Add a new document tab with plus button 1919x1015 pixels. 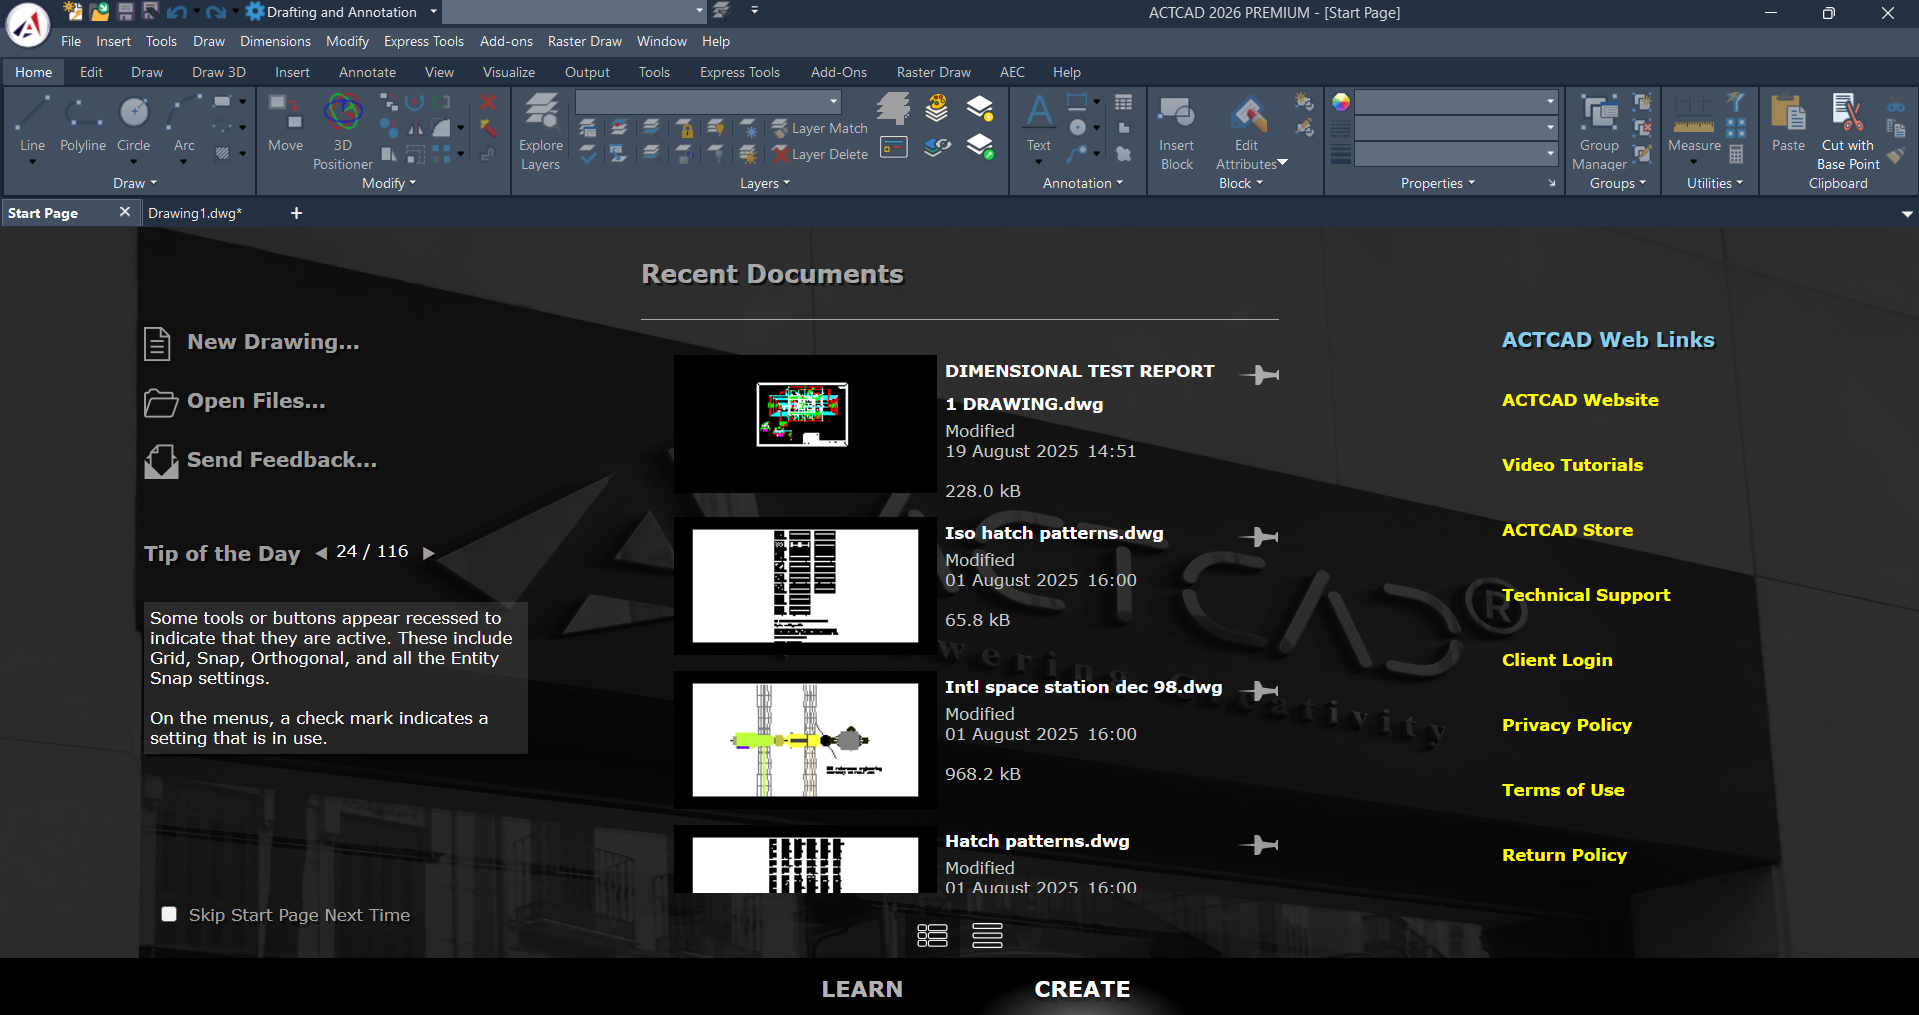click(296, 213)
